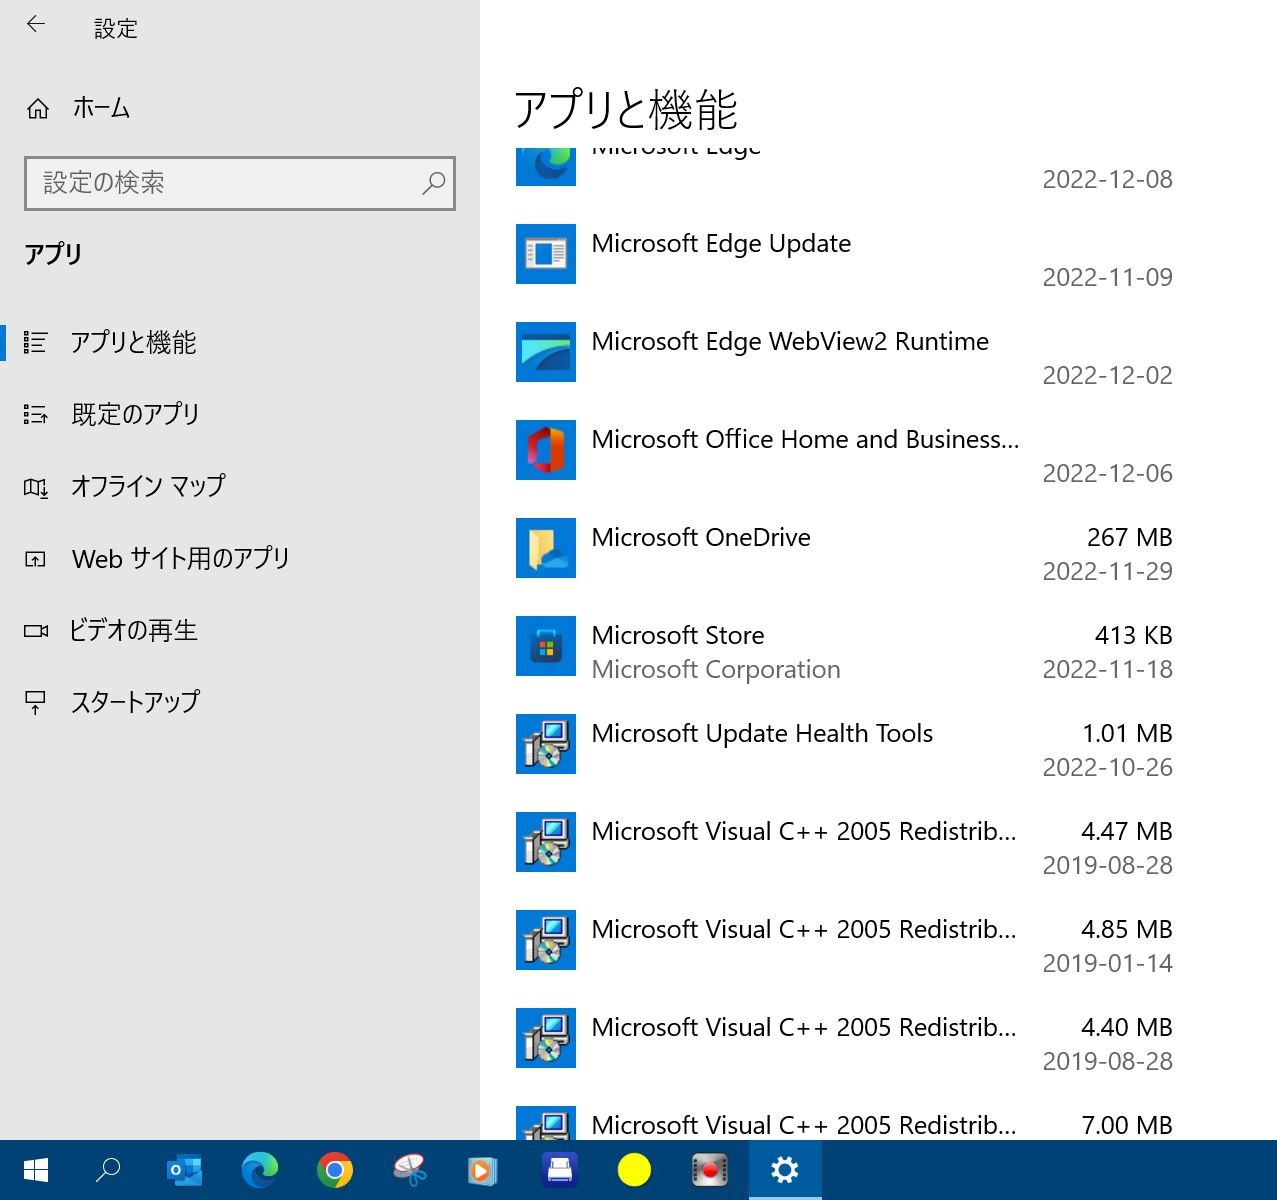Select Microsoft Edge WebView2 Runtime text
This screenshot has width=1277, height=1200.
(790, 342)
